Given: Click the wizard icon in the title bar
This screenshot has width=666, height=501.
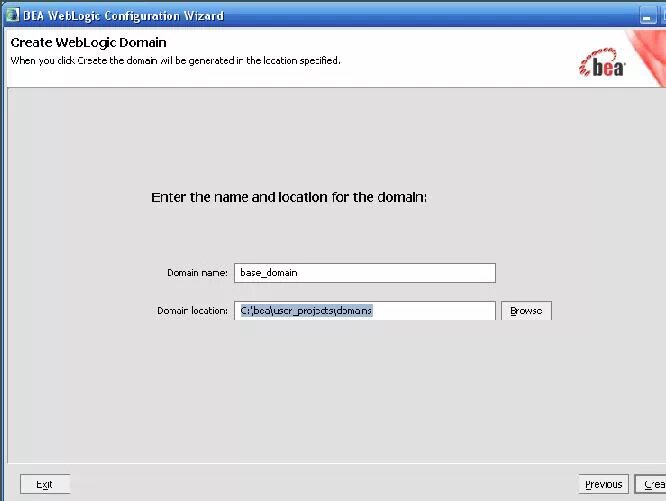Looking at the screenshot, I should [x=12, y=15].
